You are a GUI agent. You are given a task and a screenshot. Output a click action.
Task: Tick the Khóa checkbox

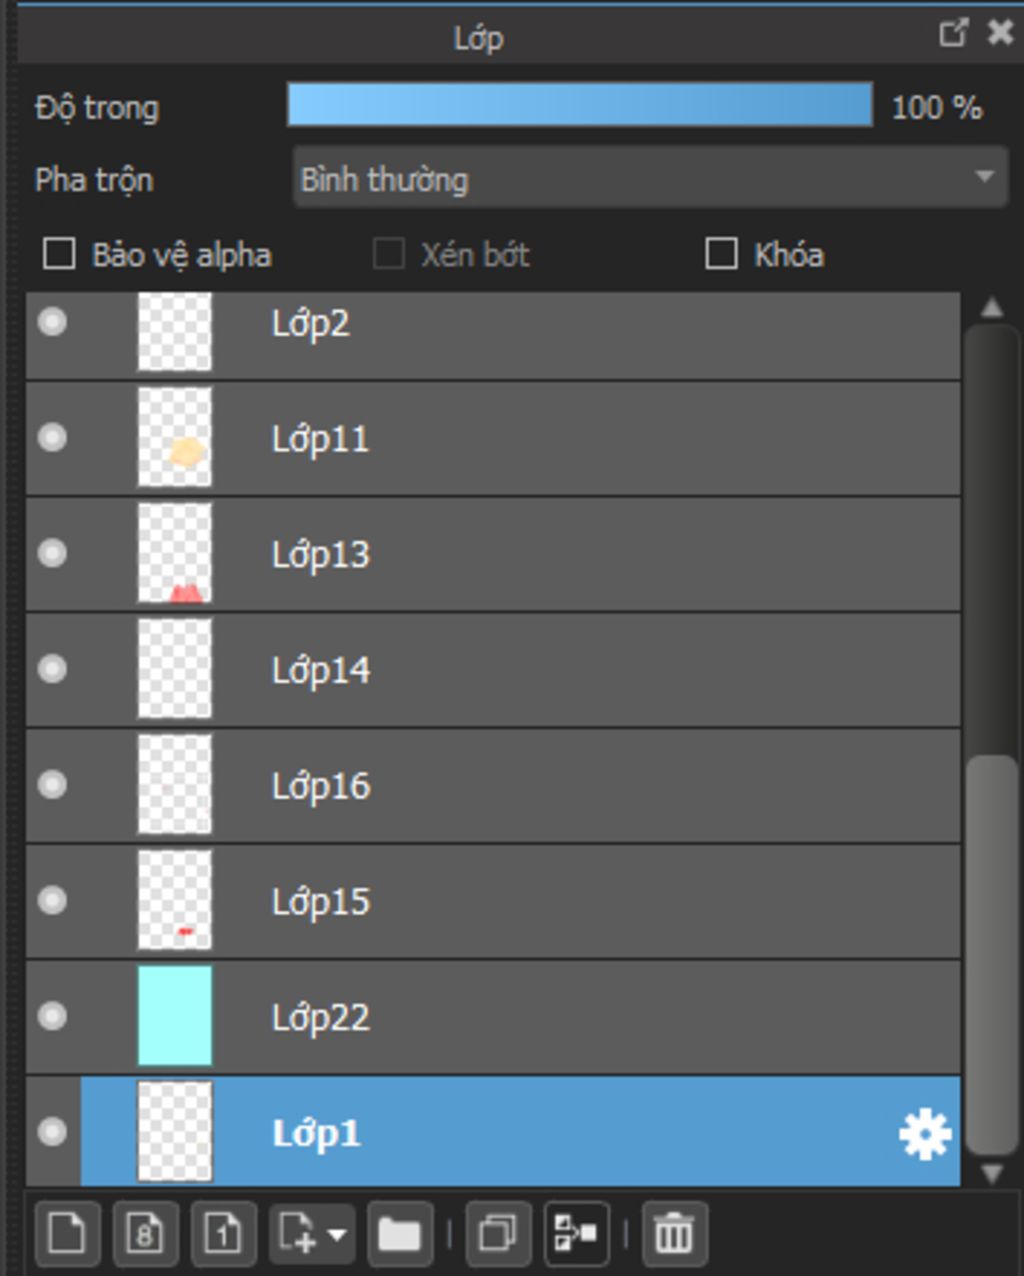coord(721,254)
